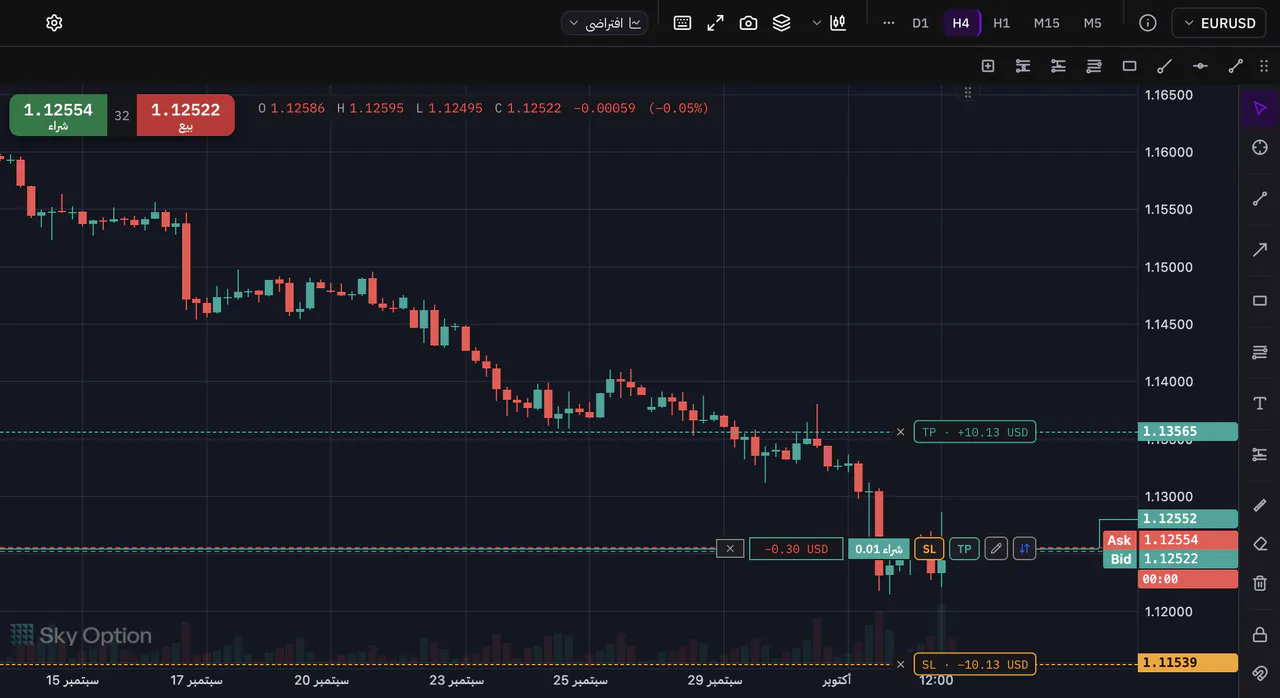Screen dimensions: 1280x698
Task: Switch to the M15 timeframe
Action: [1046, 23]
